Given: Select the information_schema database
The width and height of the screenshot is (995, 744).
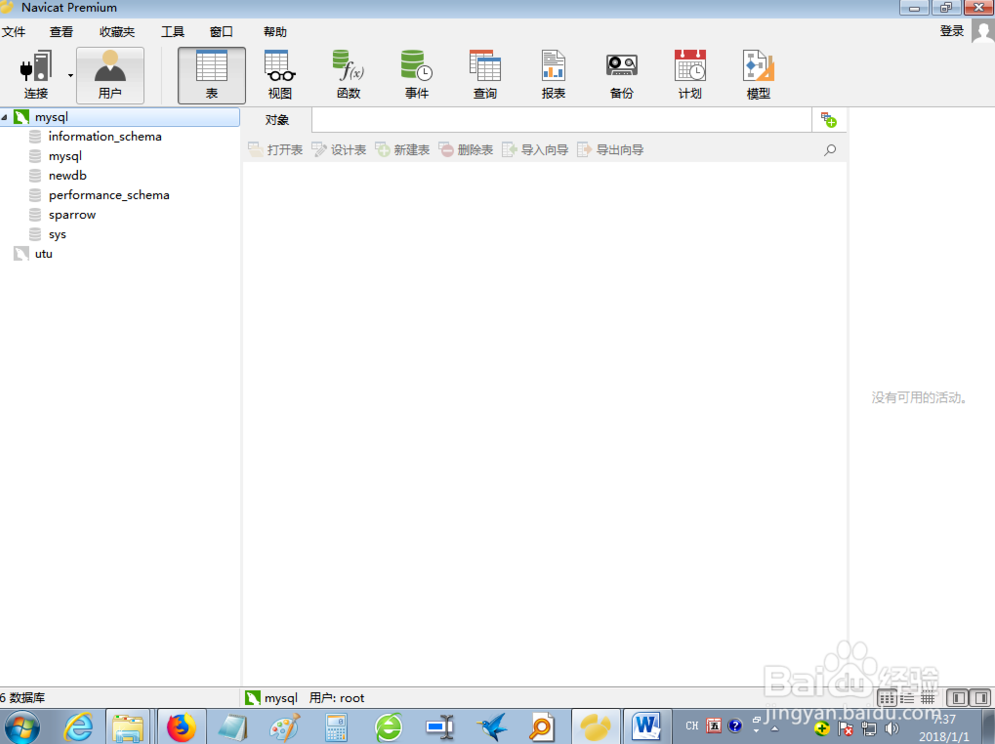Looking at the screenshot, I should [105, 136].
